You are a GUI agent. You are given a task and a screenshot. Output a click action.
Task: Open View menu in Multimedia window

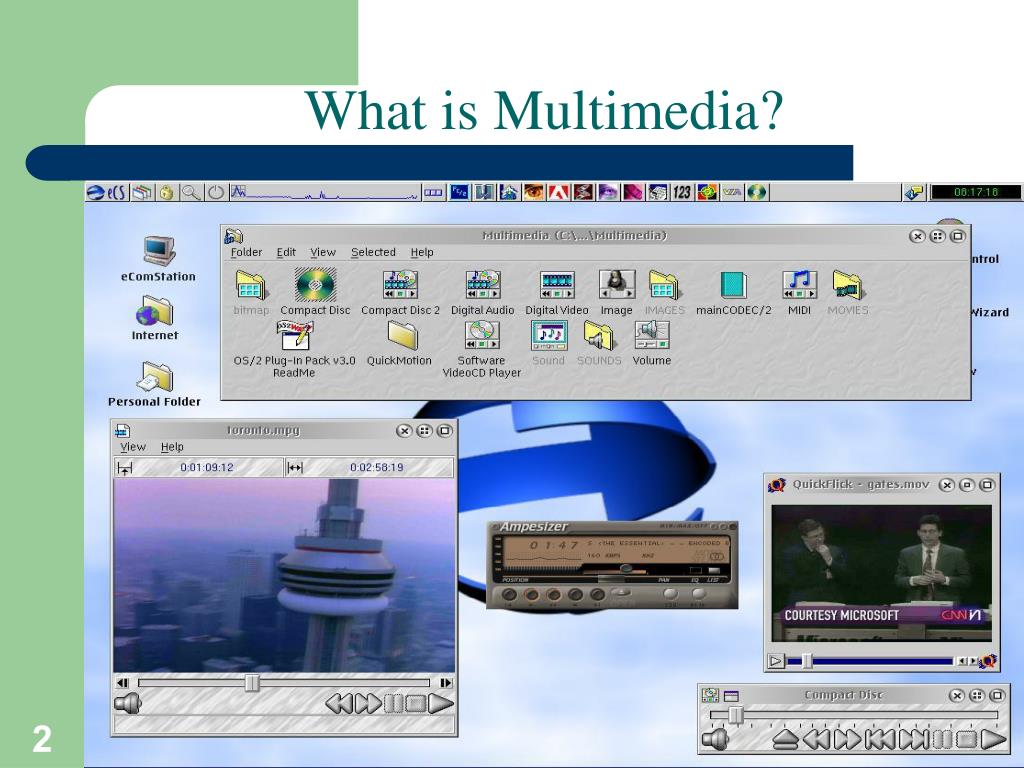(323, 252)
